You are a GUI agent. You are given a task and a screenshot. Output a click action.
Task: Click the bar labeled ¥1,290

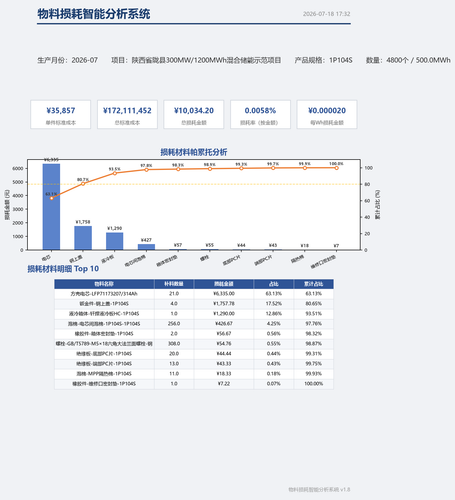click(x=115, y=241)
